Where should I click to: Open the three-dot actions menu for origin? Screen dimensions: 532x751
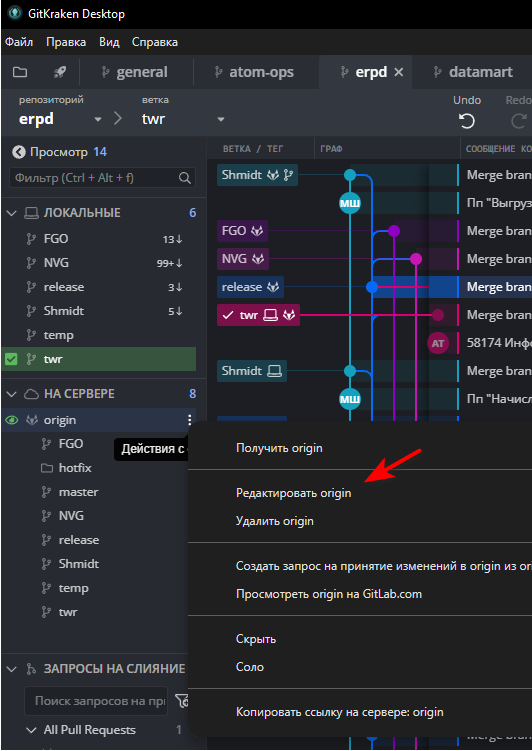point(190,420)
